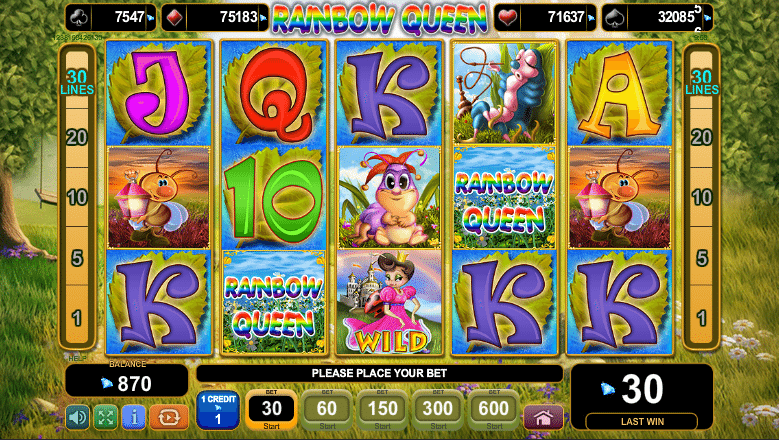The height and width of the screenshot is (440, 779).
Task: Click the spades jackpot icon
Action: click(x=615, y=18)
